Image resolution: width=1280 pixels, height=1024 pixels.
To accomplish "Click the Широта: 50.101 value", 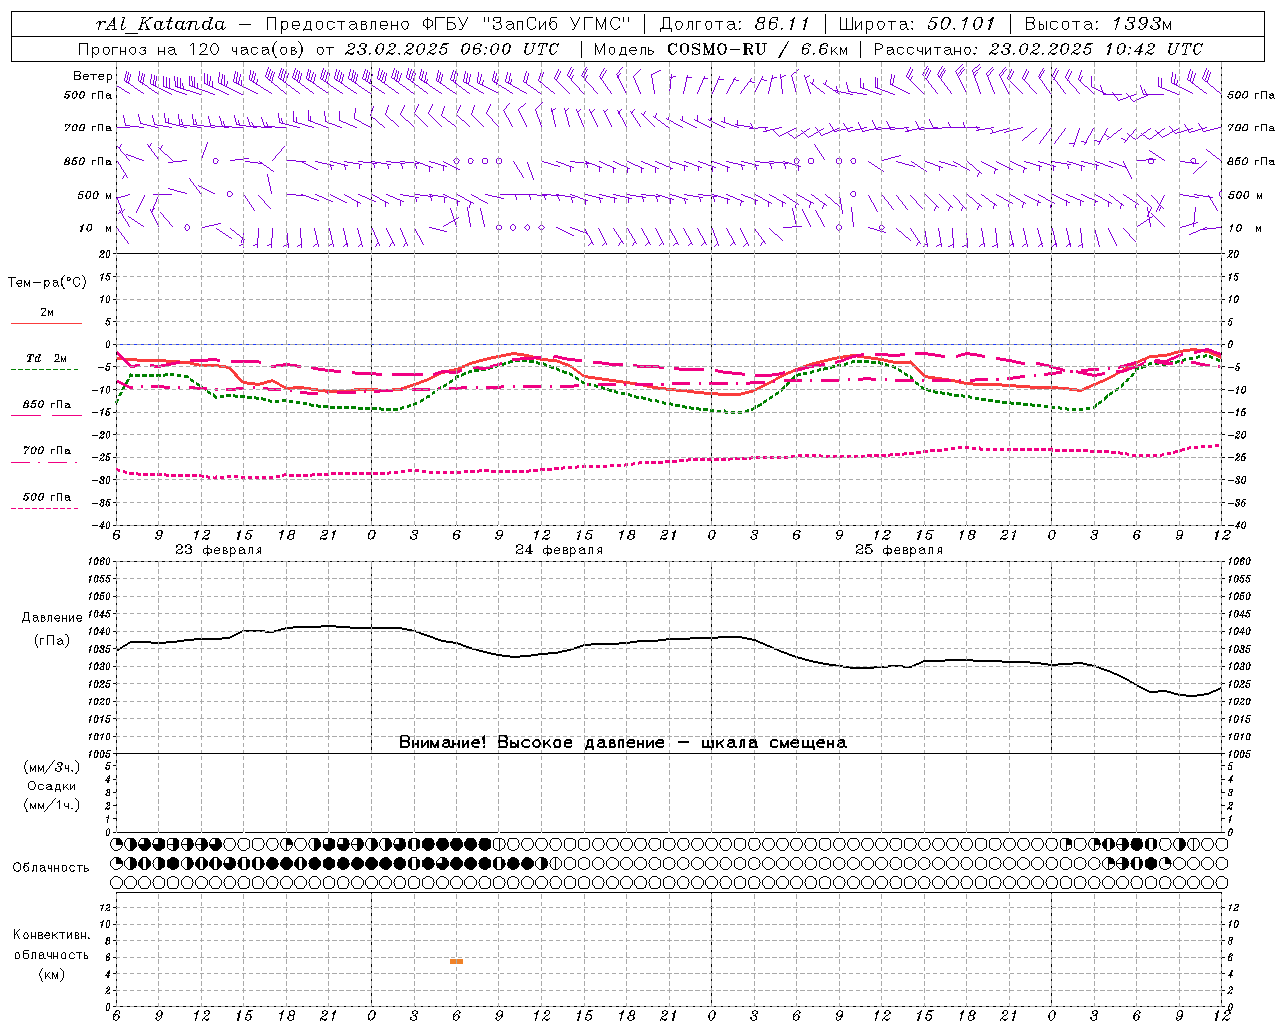I will tap(917, 24).
